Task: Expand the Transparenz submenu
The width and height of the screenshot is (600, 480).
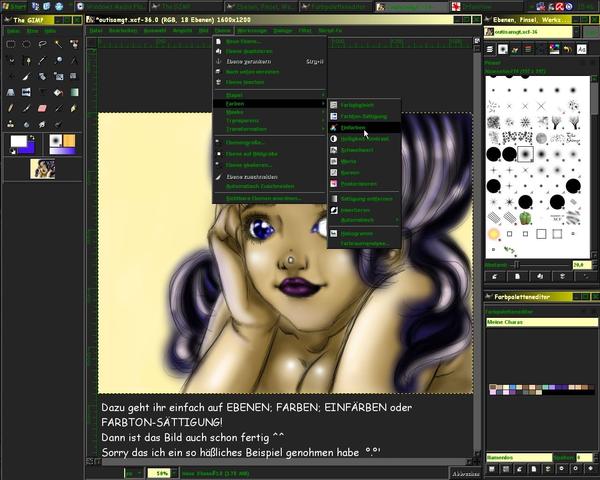Action: [x=270, y=121]
